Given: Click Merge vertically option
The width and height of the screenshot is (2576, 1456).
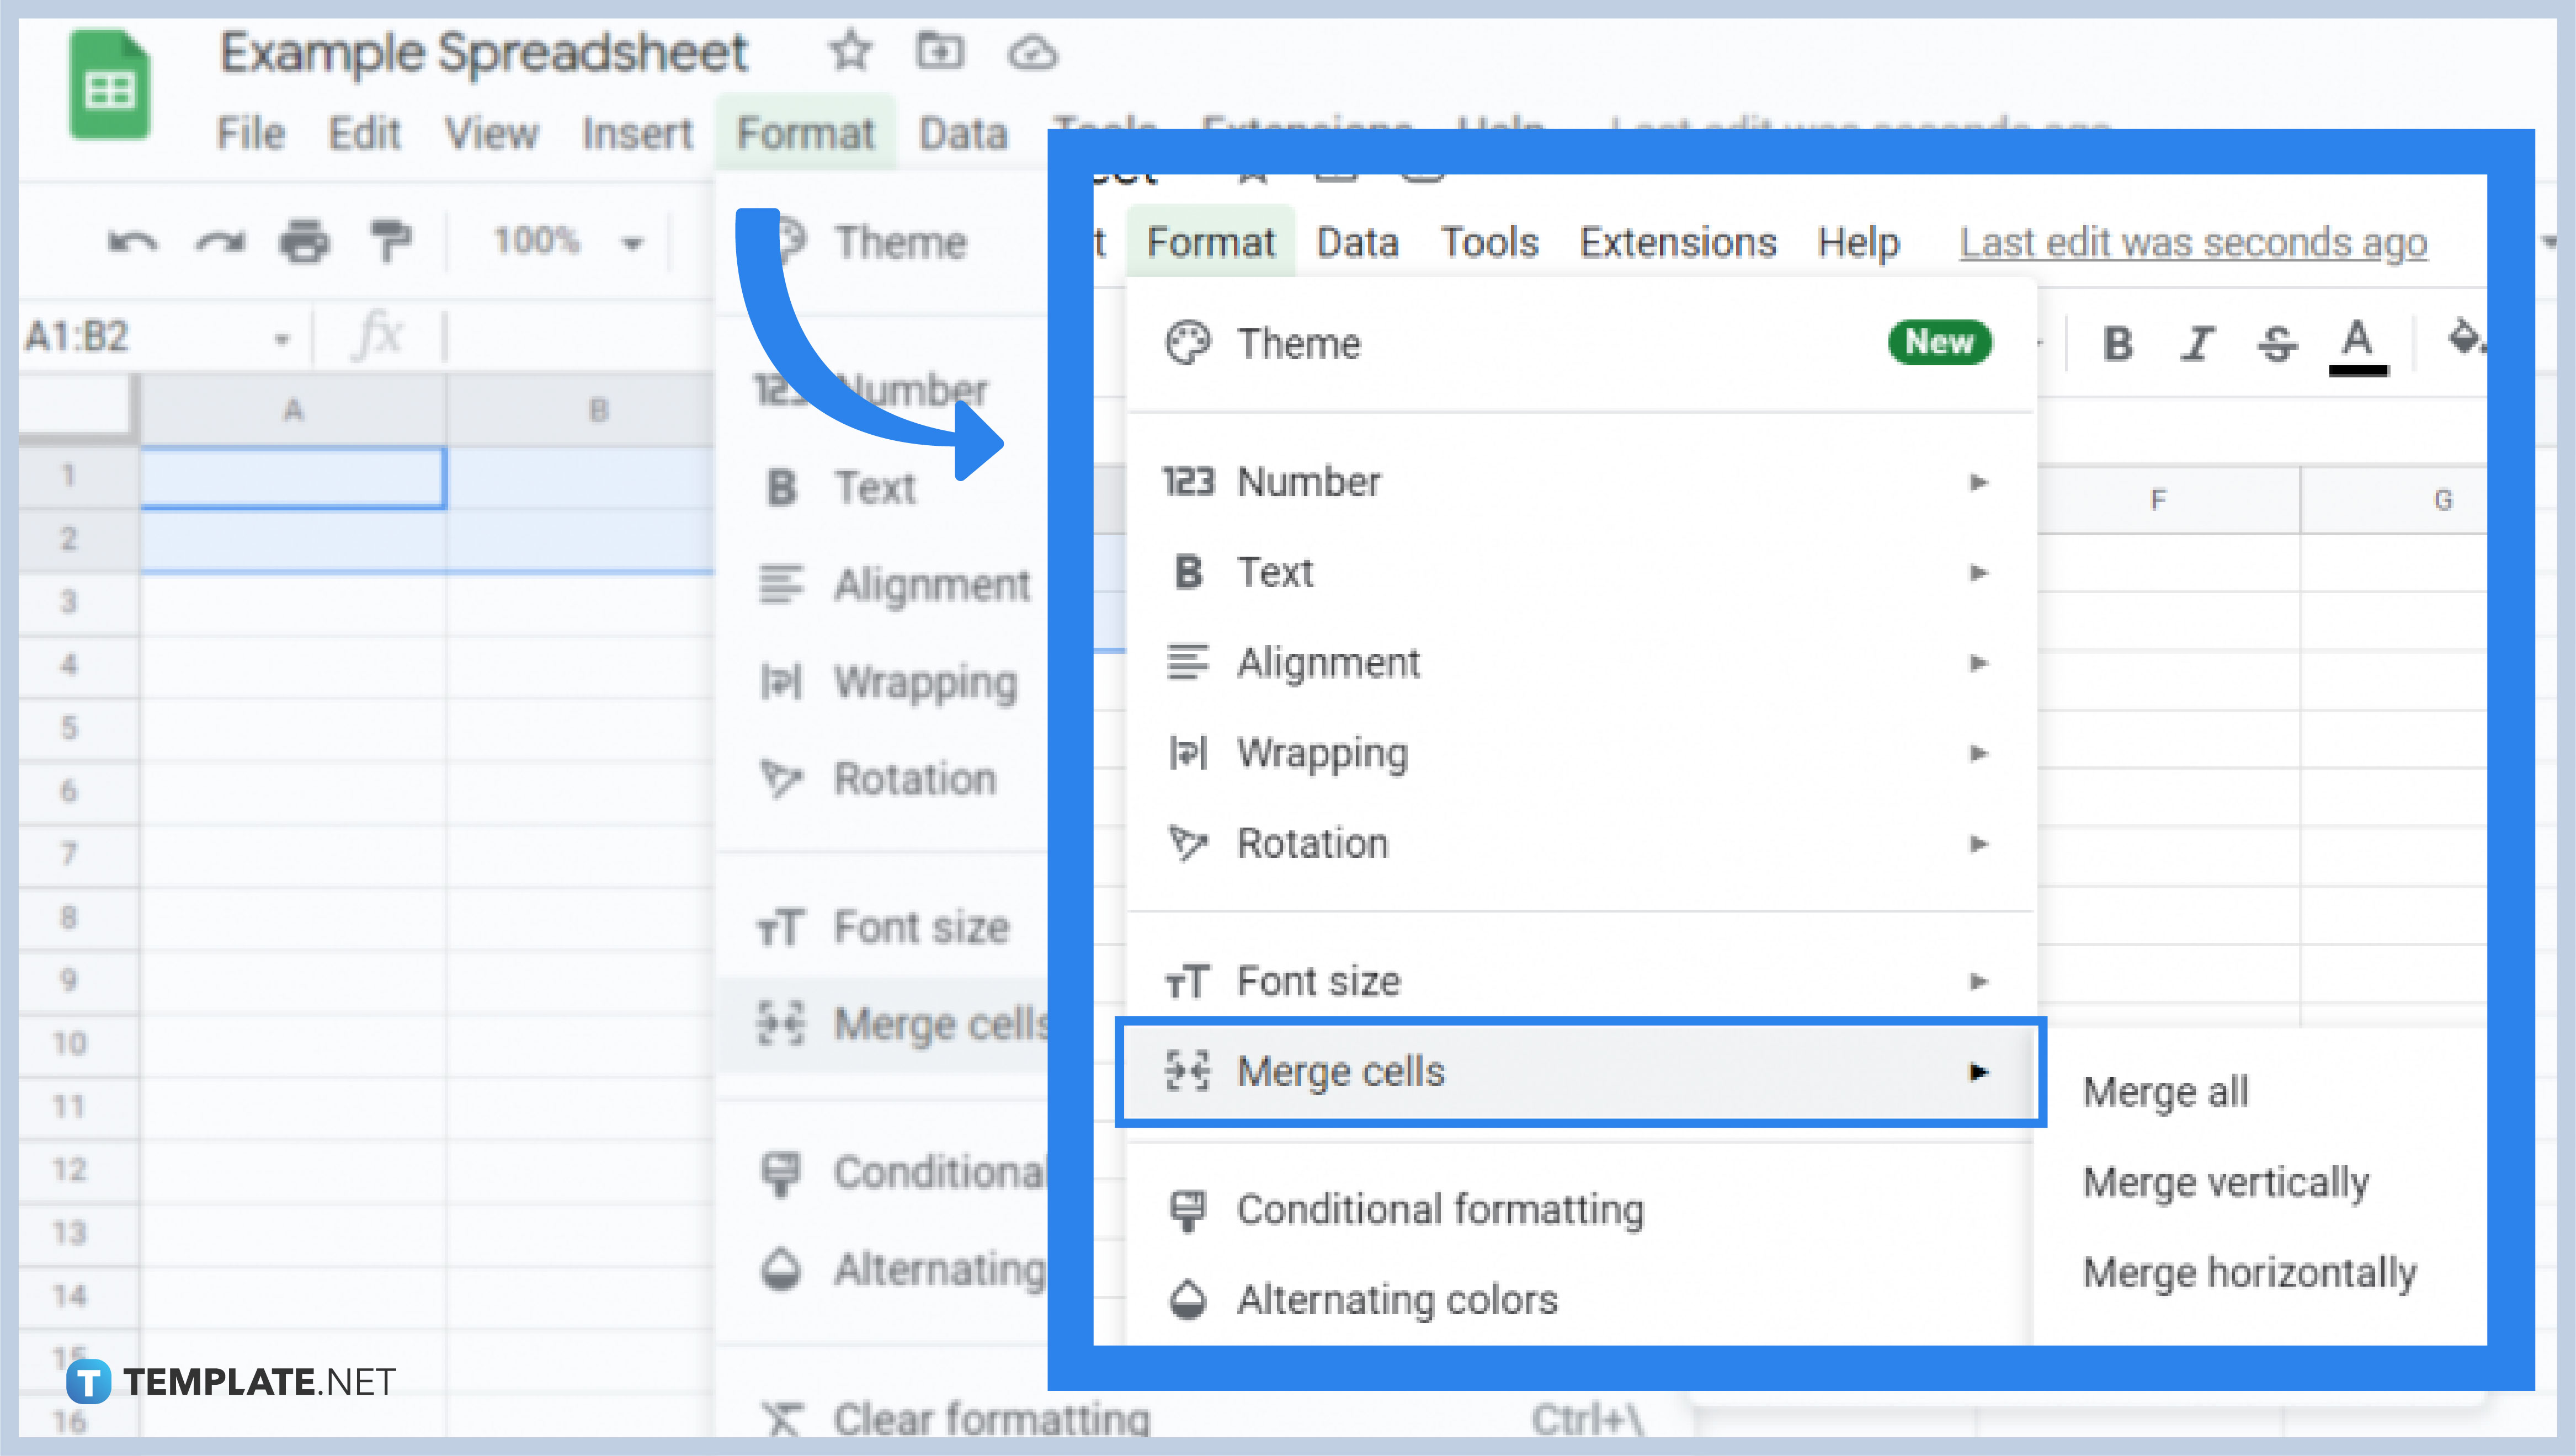Looking at the screenshot, I should point(2226,1180).
